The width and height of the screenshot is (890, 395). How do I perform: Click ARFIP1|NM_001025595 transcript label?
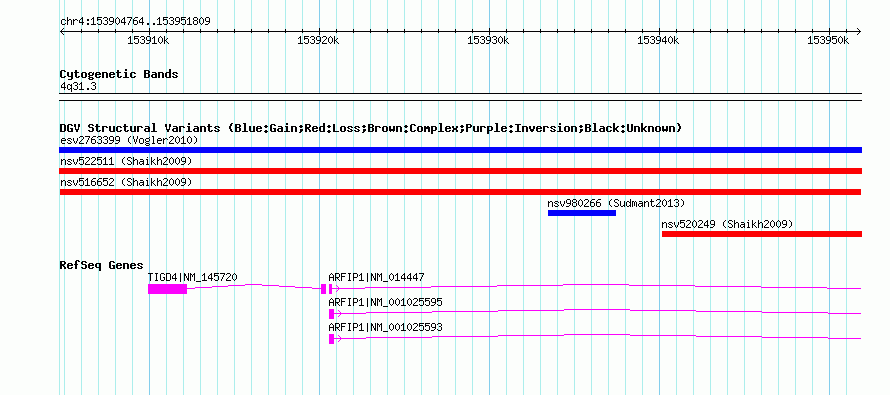[385, 302]
